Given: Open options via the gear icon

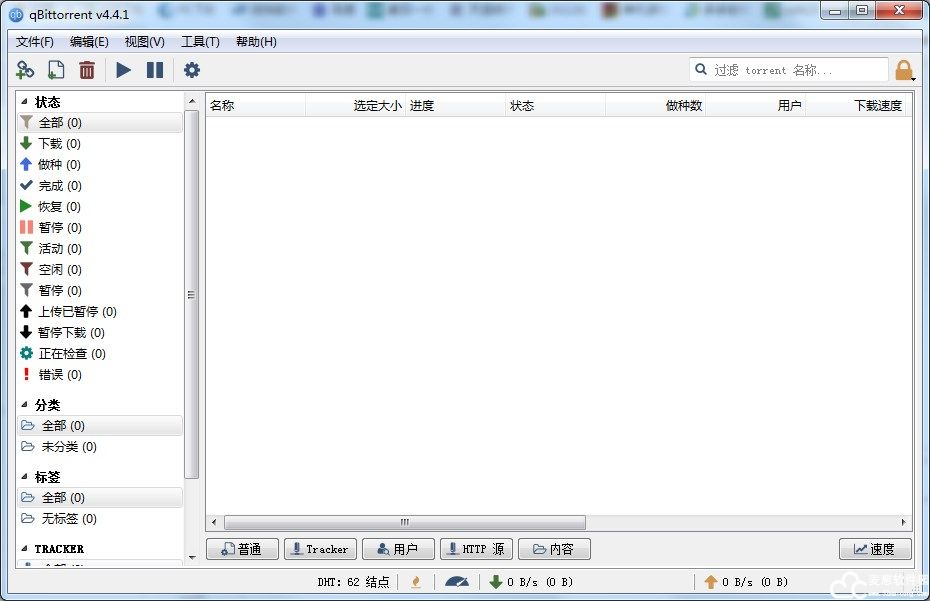Looking at the screenshot, I should [x=192, y=70].
